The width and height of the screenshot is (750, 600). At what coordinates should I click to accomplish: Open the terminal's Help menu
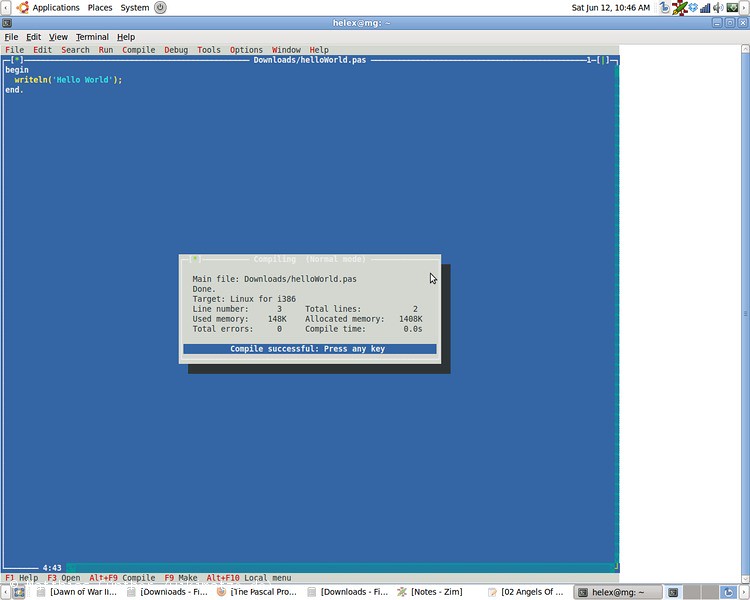point(126,37)
